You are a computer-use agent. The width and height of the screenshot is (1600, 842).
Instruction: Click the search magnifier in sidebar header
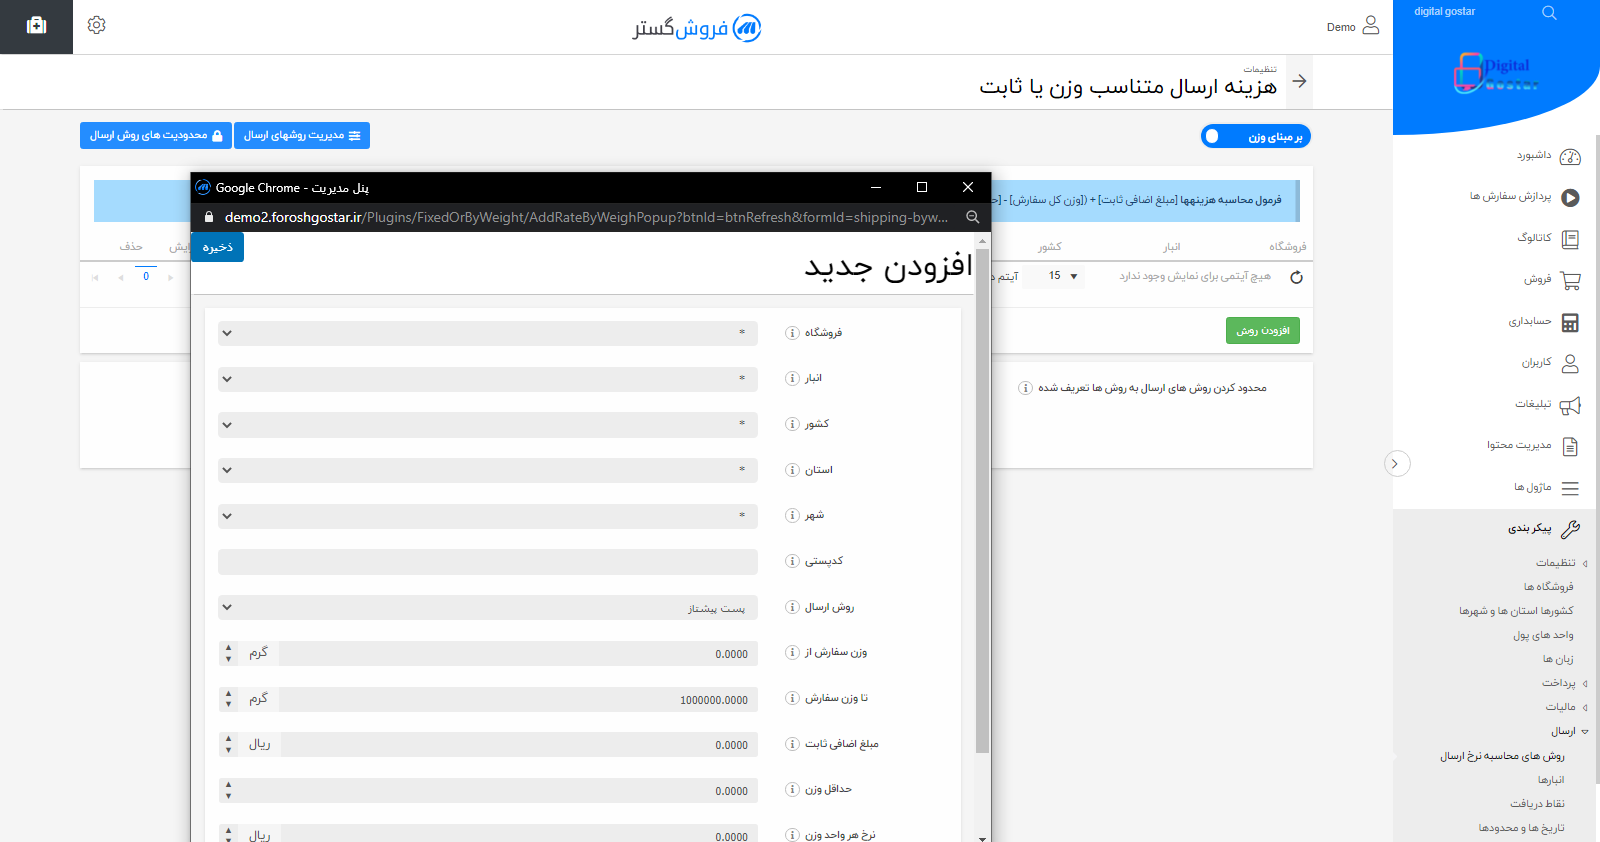point(1549,13)
